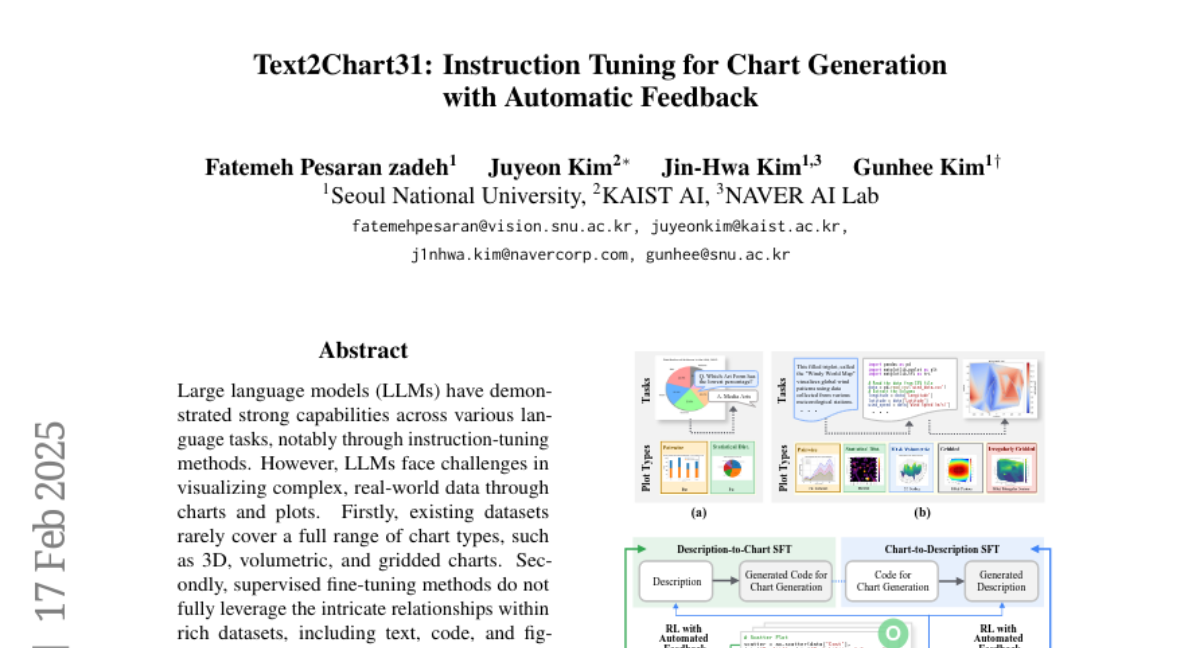Click the 'Abstract' section heading
Viewport: 1200px width, 648px height.
point(363,350)
